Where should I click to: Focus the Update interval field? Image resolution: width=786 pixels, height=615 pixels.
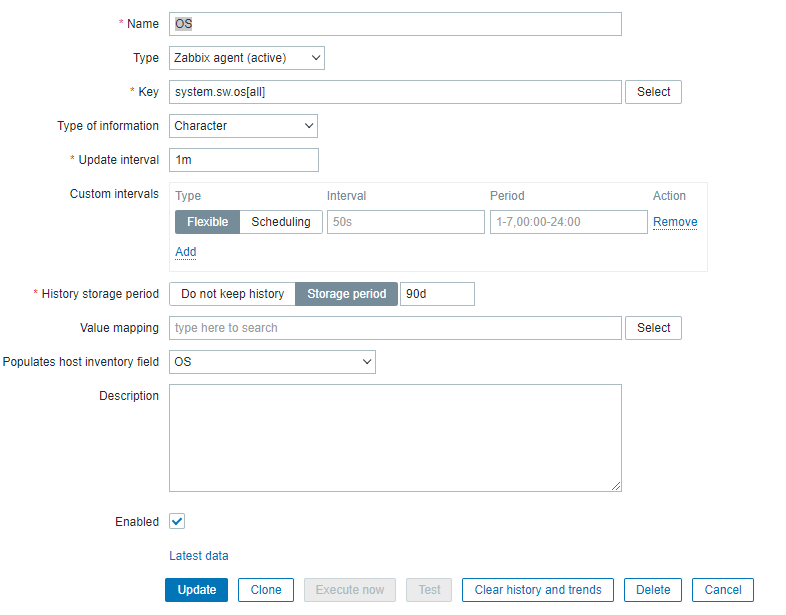[244, 160]
